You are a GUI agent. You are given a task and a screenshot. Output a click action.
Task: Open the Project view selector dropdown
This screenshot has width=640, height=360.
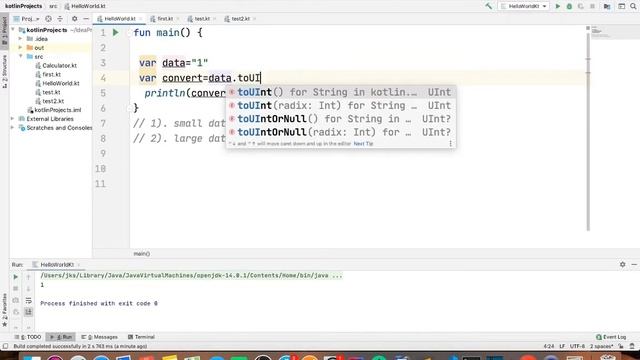pos(27,19)
